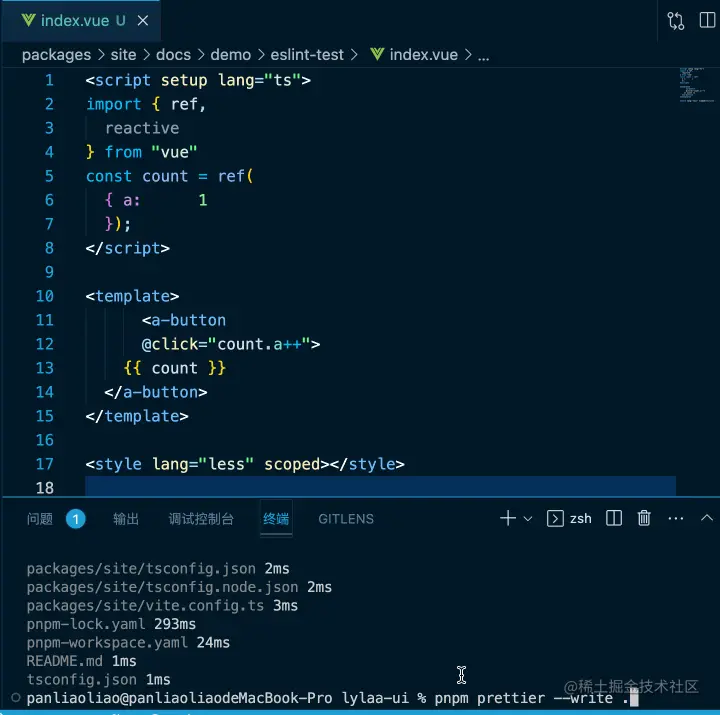The image size is (720, 715).
Task: Click line number 5 in the gutter
Action: 49,176
